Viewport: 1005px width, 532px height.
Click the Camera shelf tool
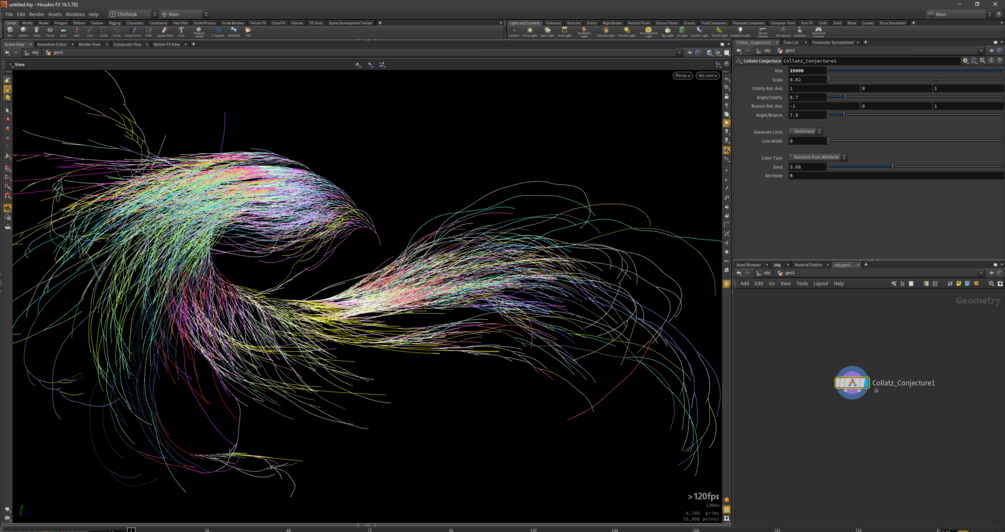coord(514,31)
